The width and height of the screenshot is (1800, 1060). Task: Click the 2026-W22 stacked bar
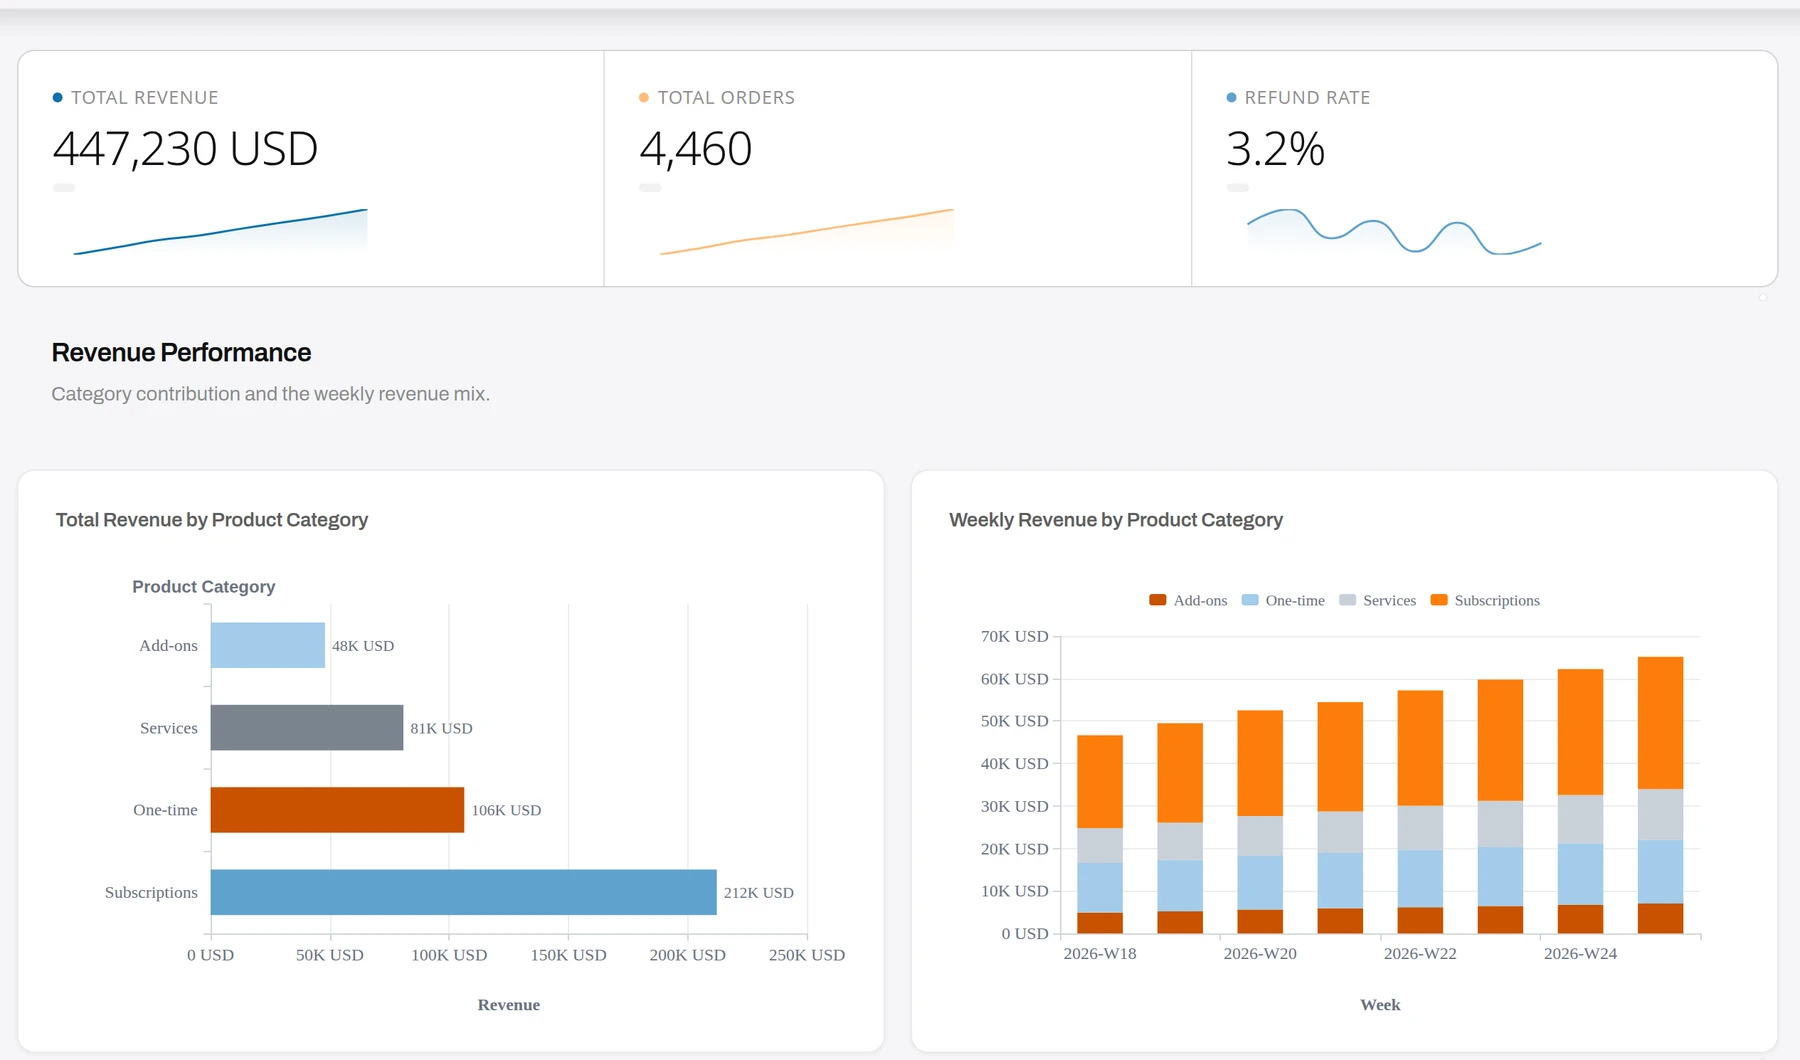point(1420,812)
